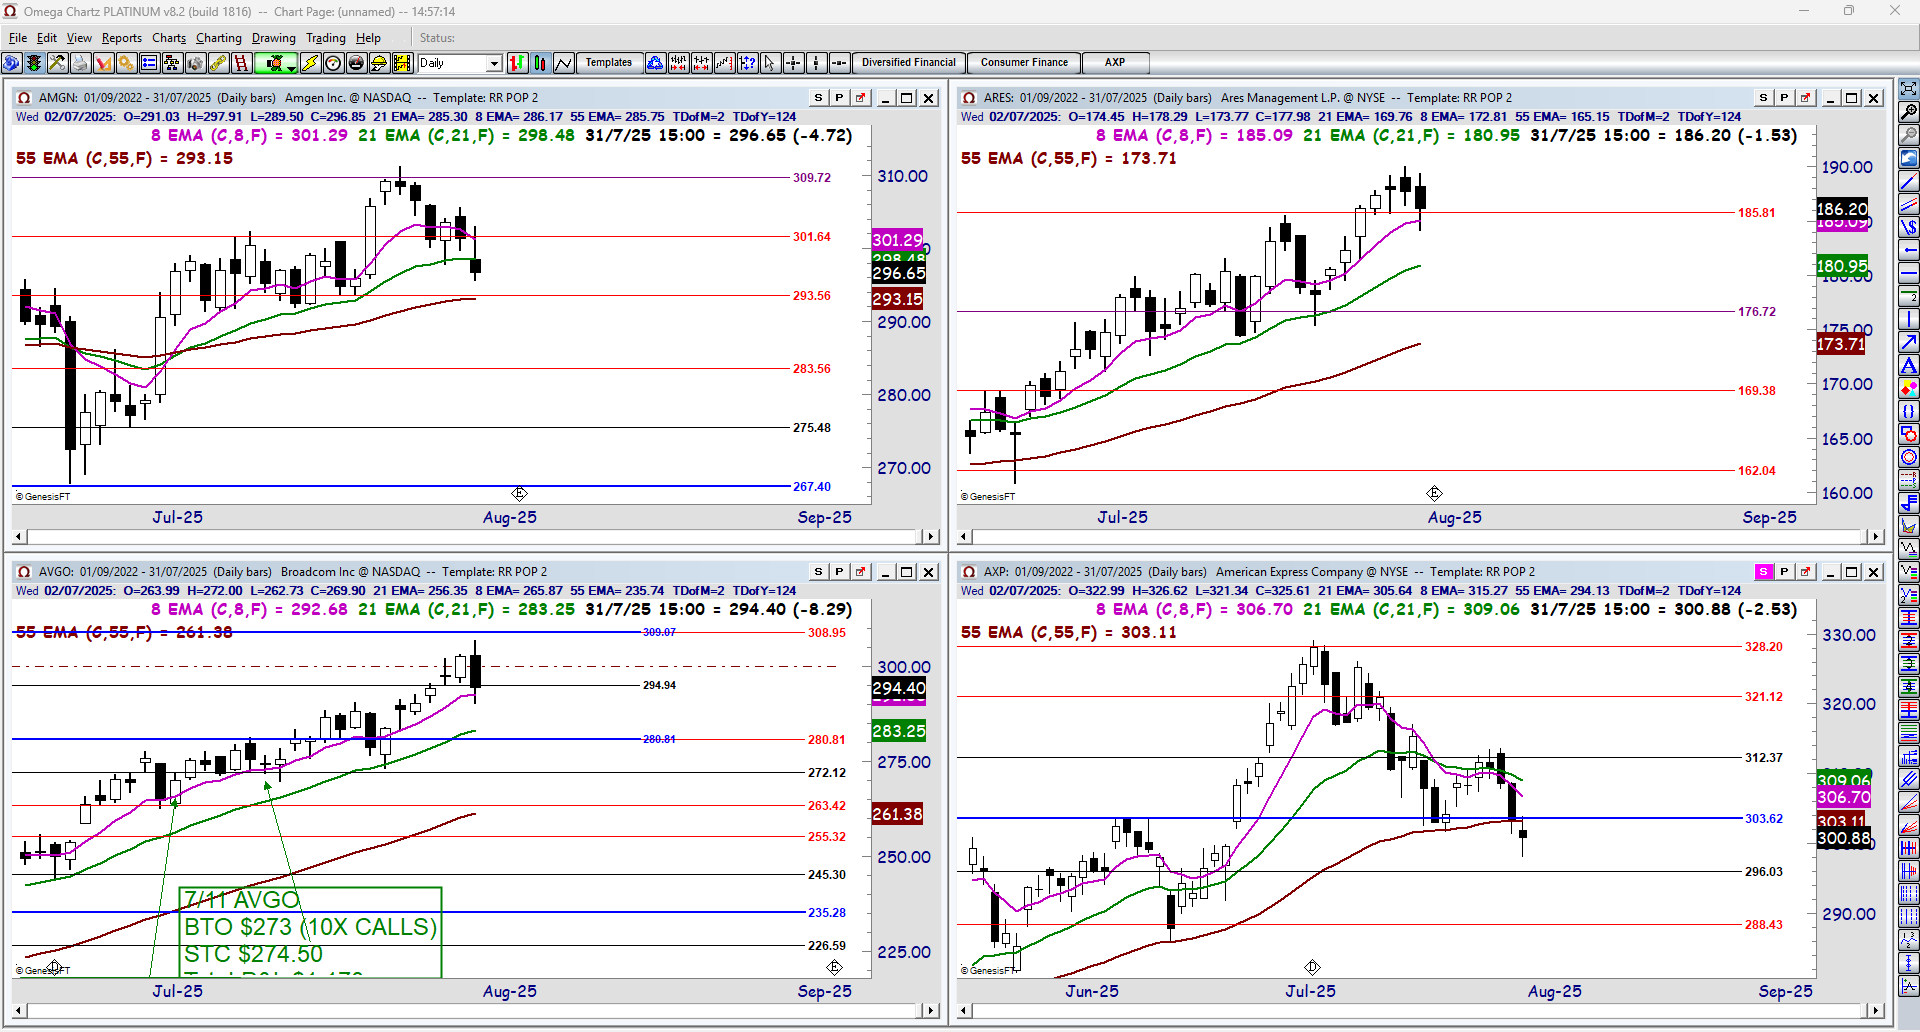
Task: Click the chain link icon in toolbar
Action: (x=218, y=63)
